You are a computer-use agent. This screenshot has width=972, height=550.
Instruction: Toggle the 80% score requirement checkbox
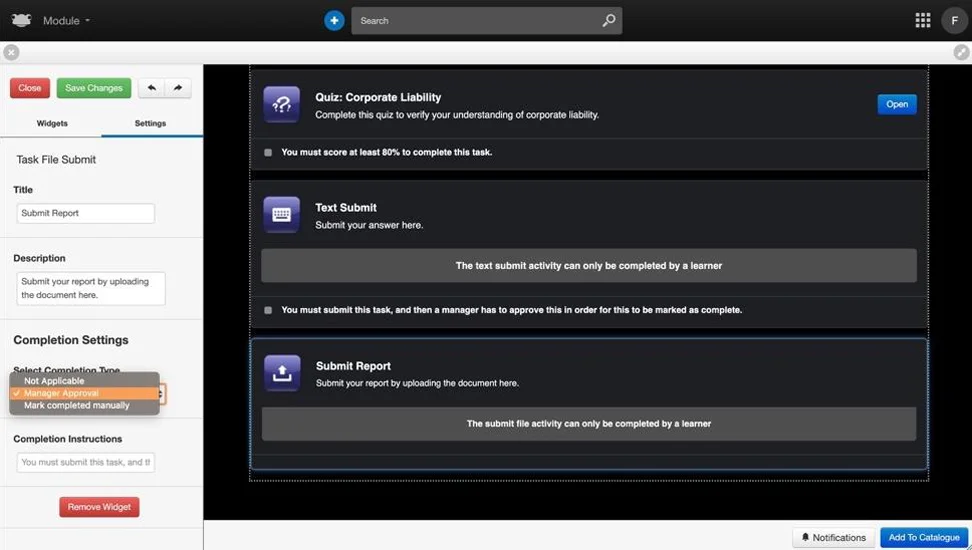pos(268,153)
